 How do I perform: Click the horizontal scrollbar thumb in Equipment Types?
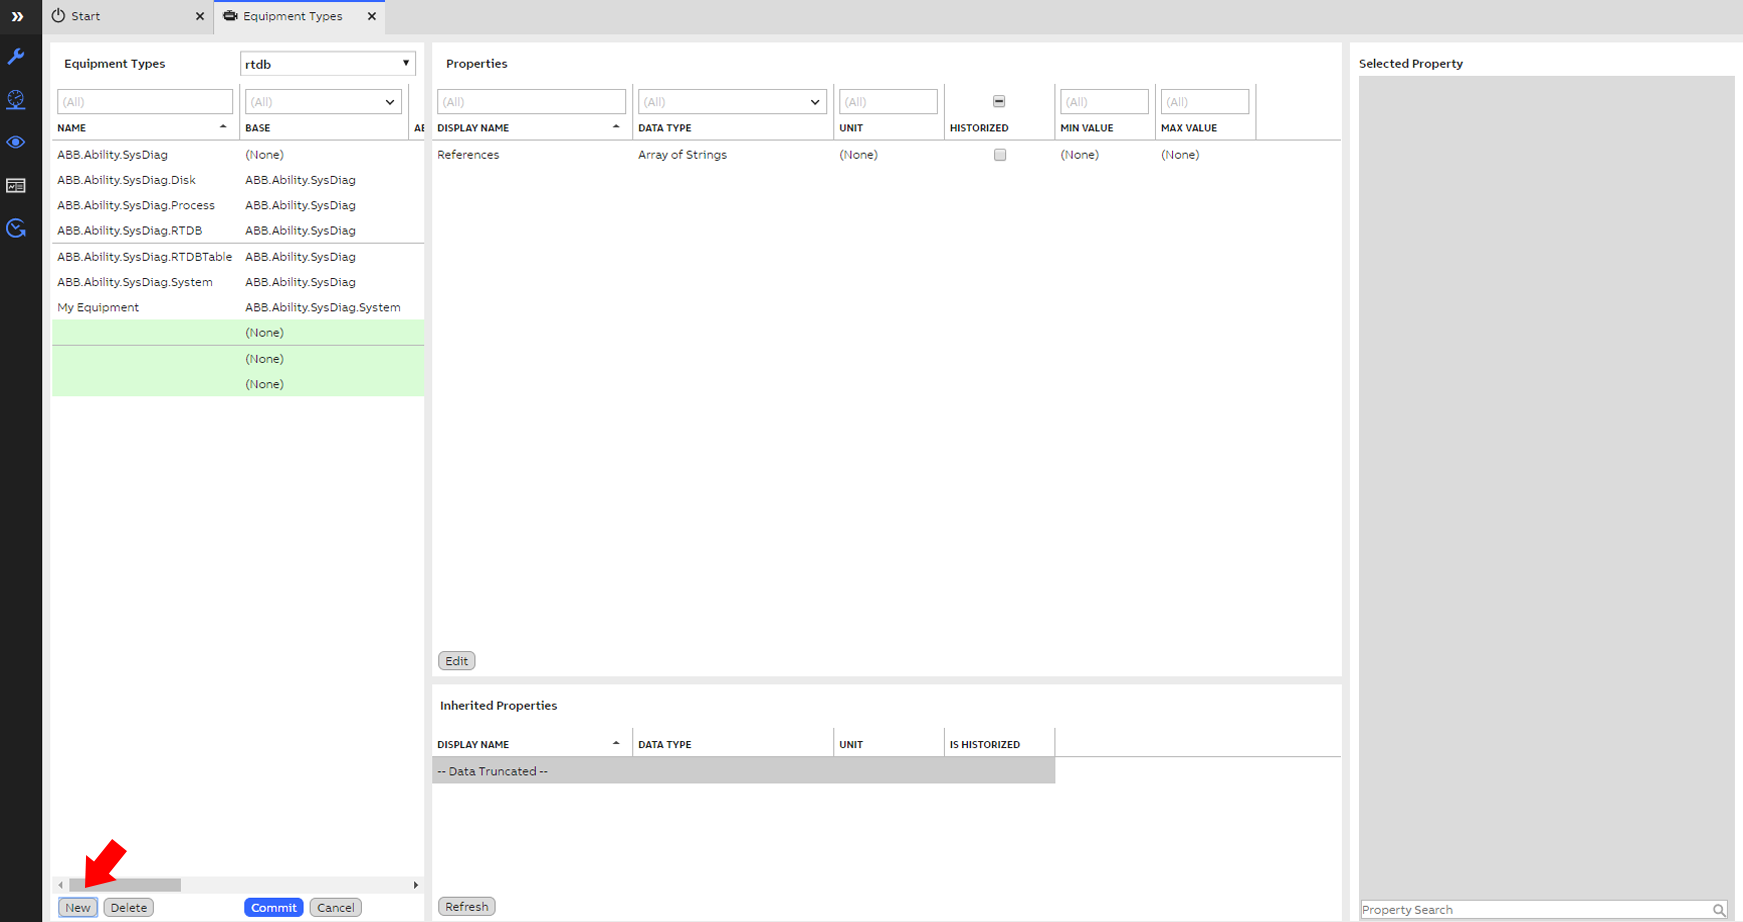(x=125, y=885)
